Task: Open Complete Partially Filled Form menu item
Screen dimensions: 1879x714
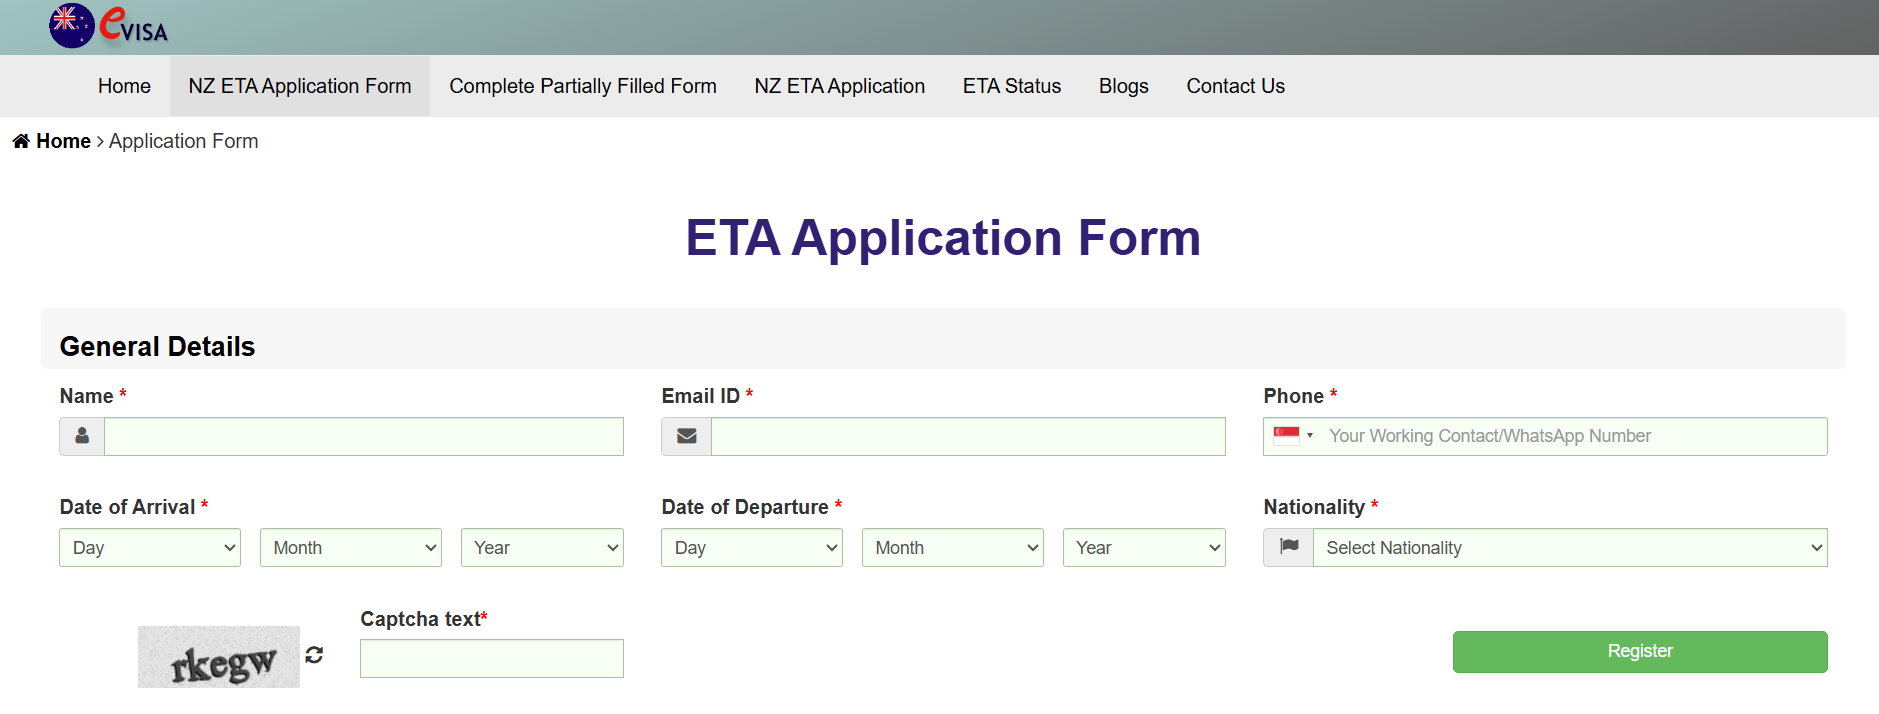Action: tap(583, 86)
